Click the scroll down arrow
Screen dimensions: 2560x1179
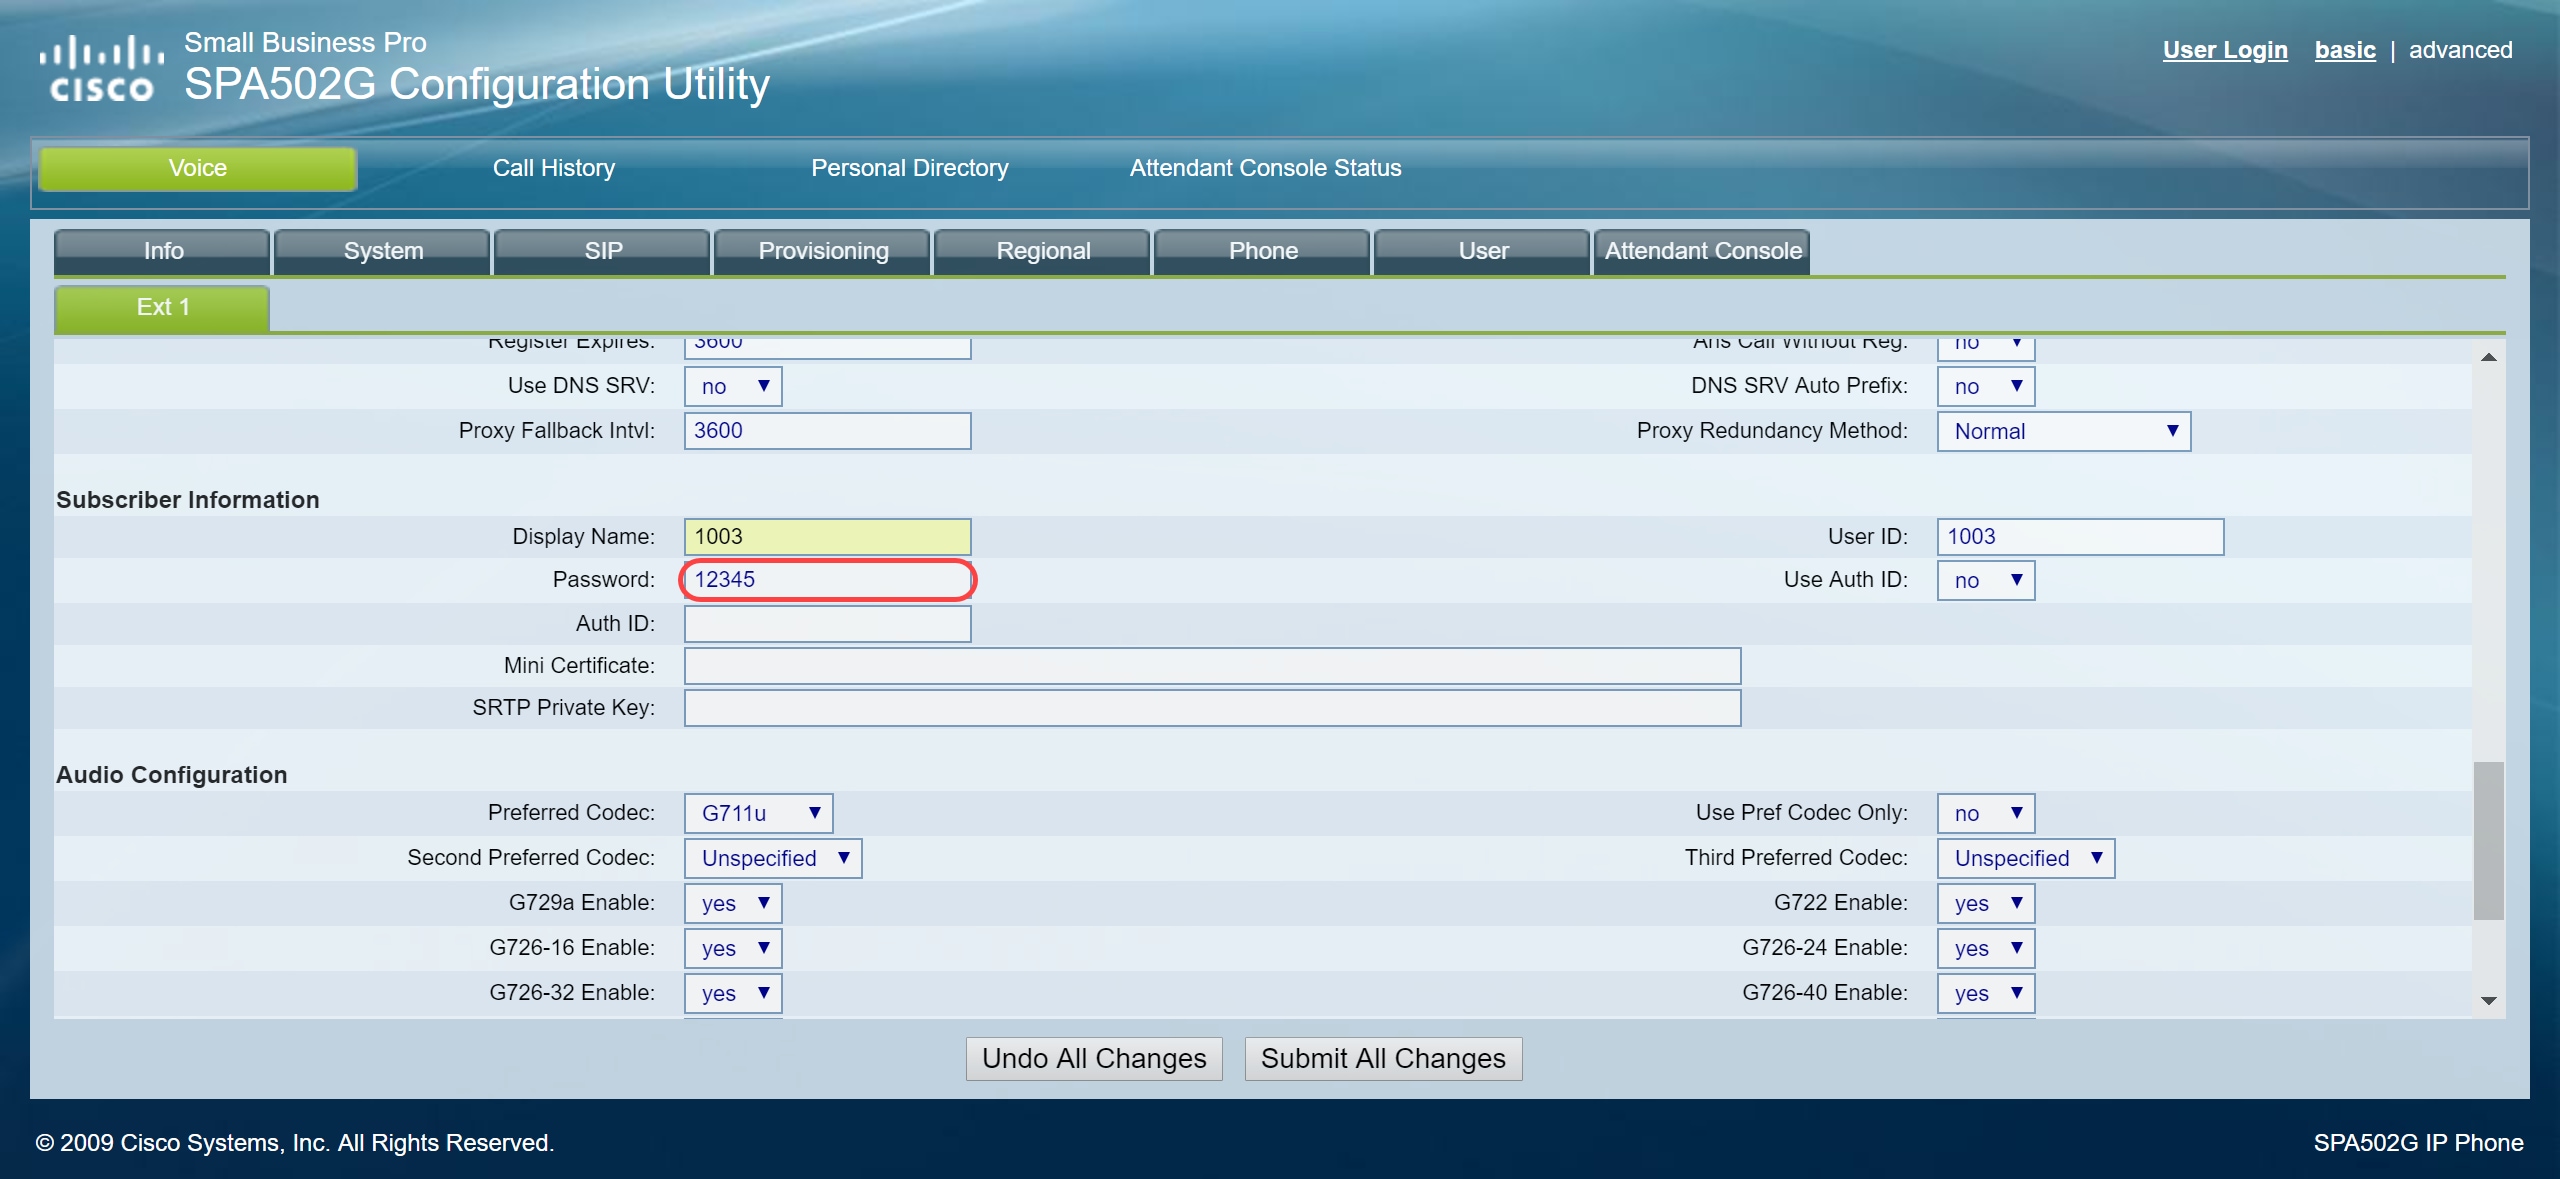2488,1000
